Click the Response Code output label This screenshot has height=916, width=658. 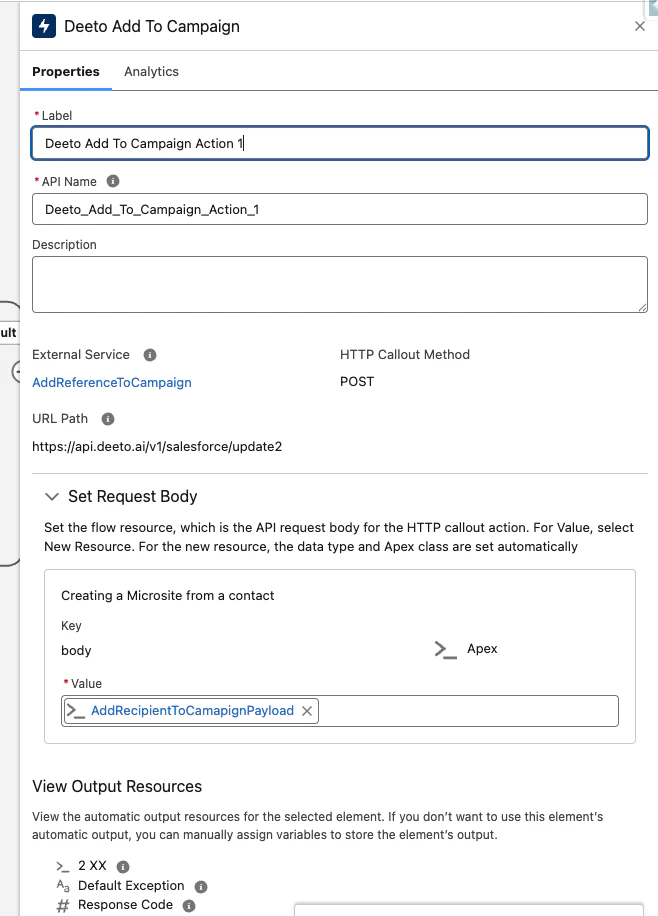click(125, 905)
